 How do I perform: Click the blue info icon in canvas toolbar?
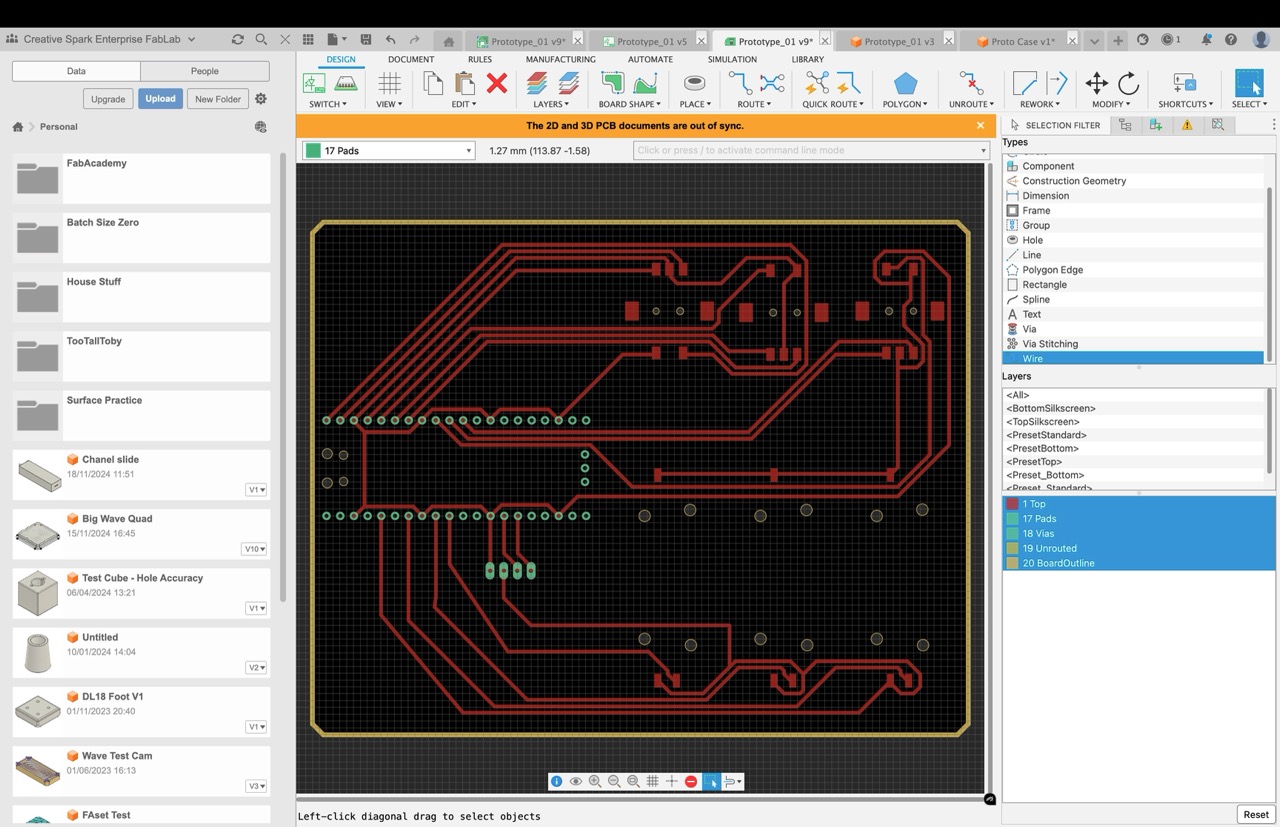(x=557, y=781)
